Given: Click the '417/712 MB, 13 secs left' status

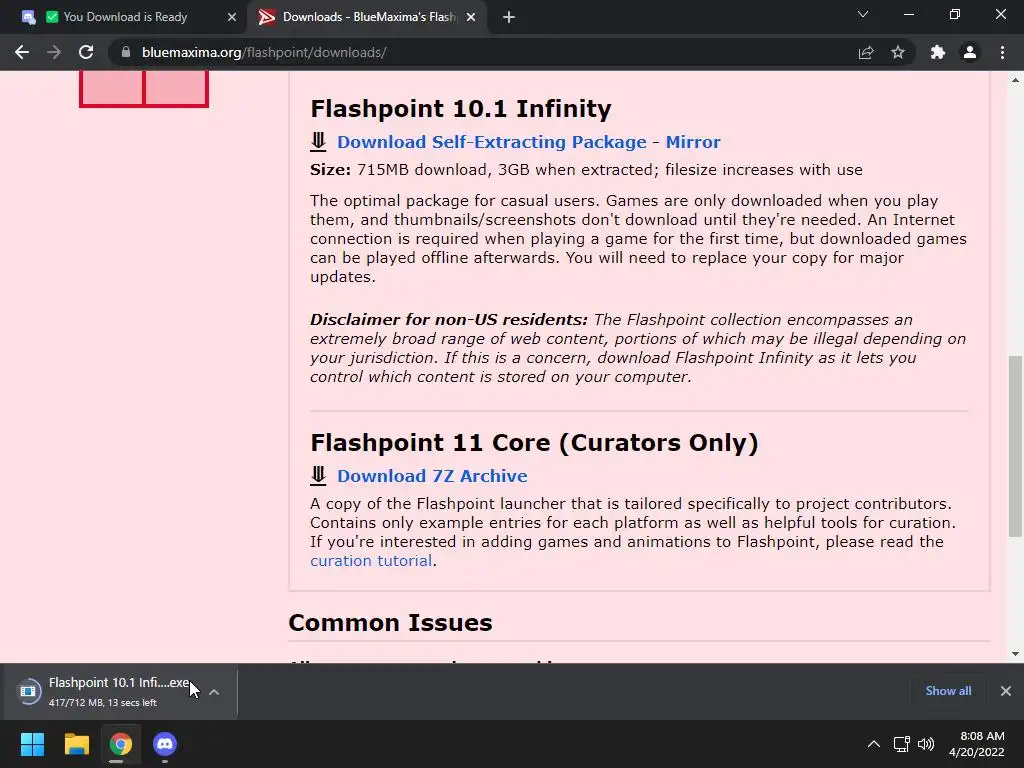Looking at the screenshot, I should coord(103,703).
